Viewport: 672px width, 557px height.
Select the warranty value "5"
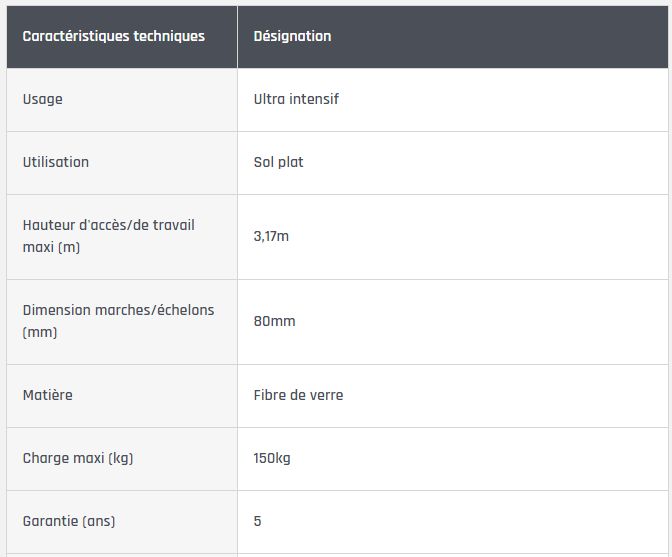pyautogui.click(x=258, y=521)
